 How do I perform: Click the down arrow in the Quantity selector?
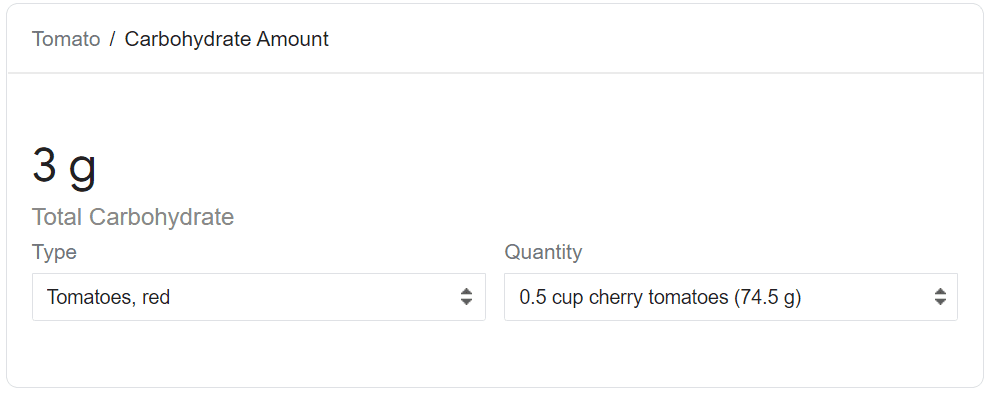coord(940,302)
